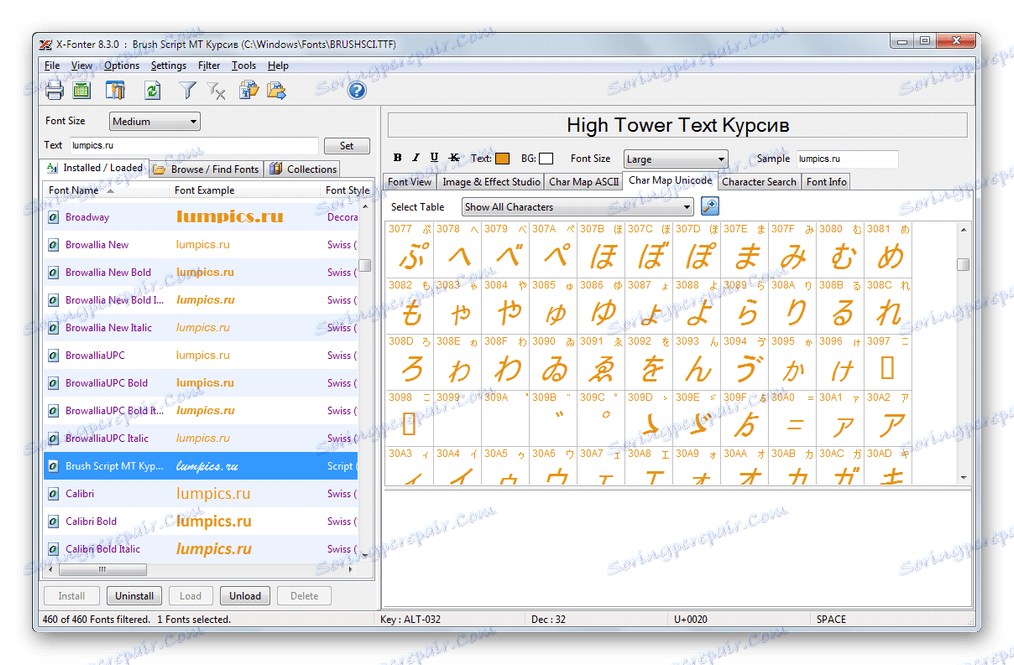Click the Text input field with lumpics.ru
Screen dimensions: 1014x665
[193, 146]
